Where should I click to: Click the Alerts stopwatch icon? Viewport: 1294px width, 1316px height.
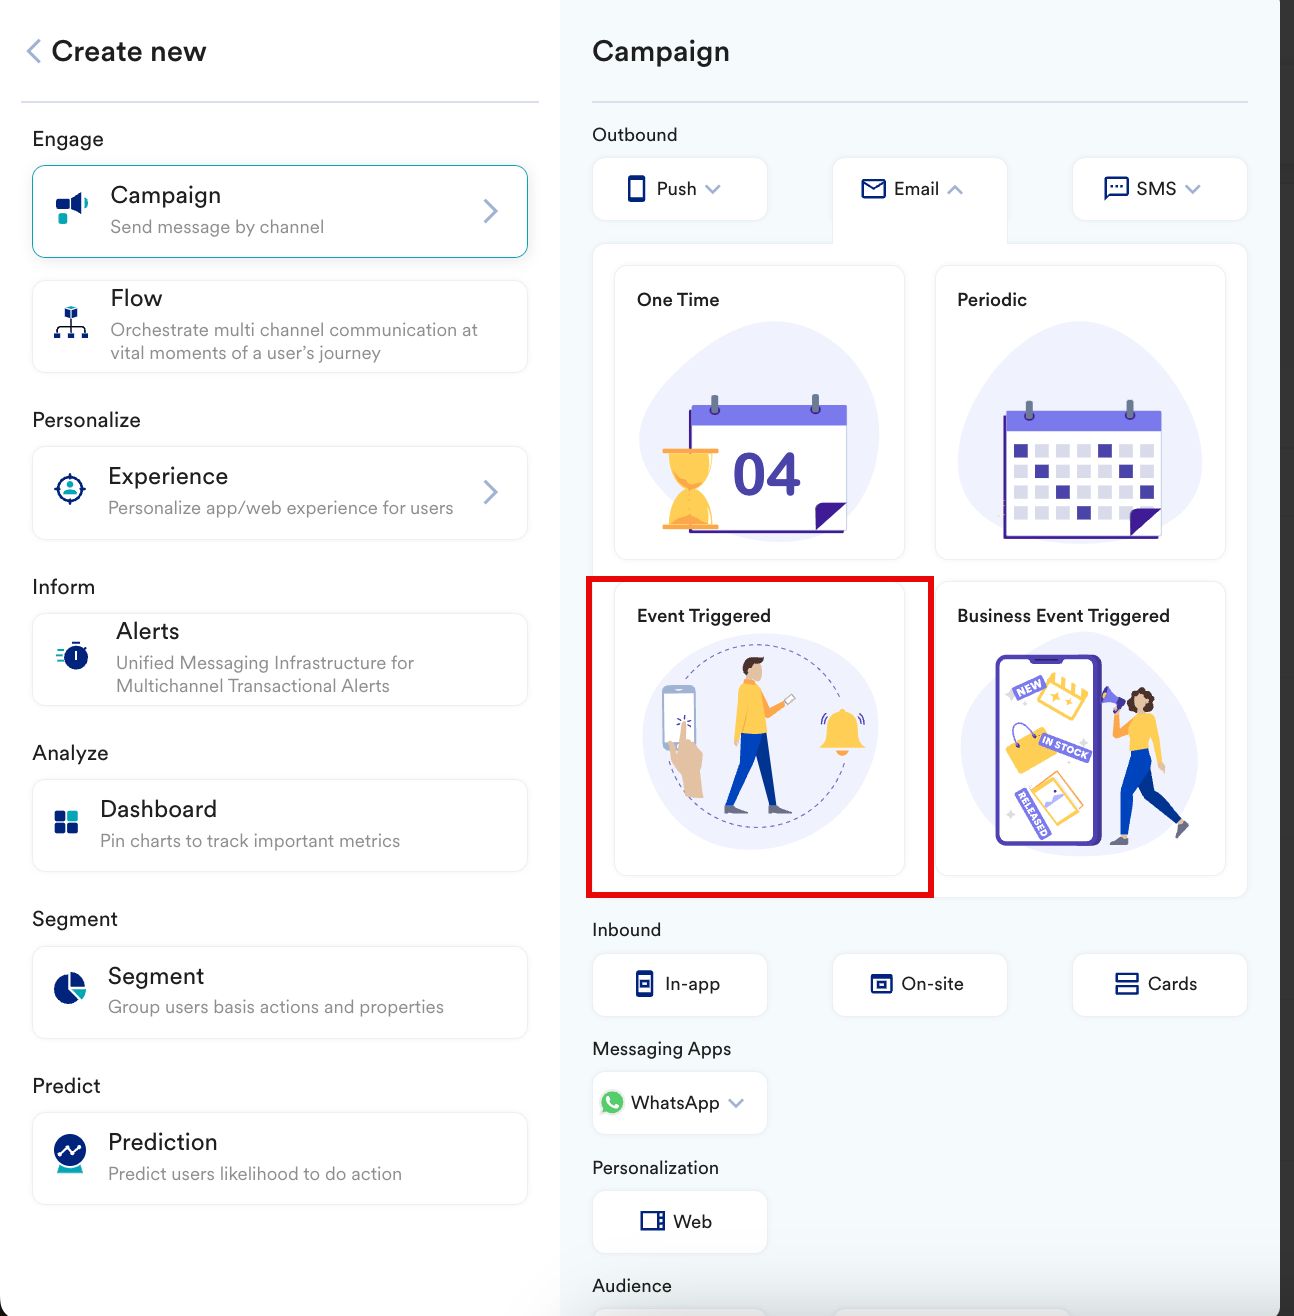point(72,656)
